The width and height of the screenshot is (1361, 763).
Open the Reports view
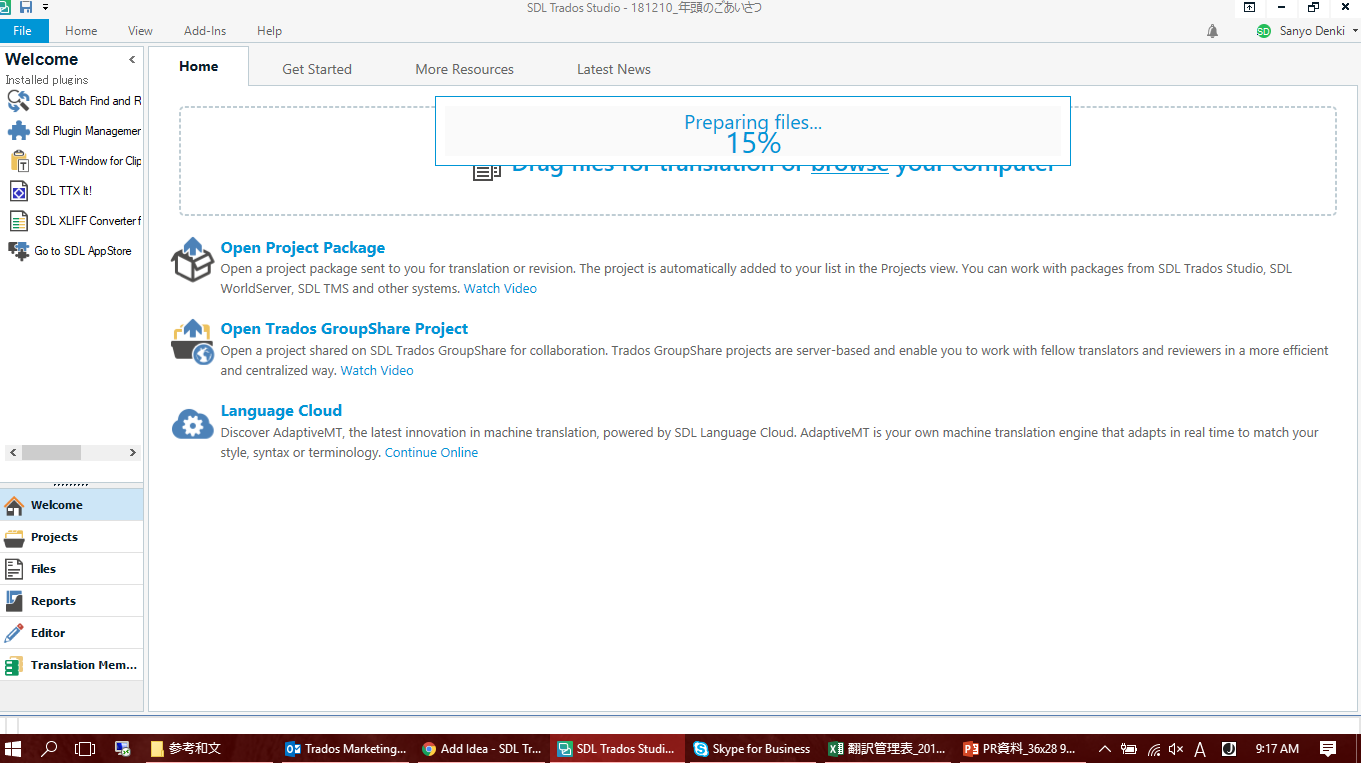72,601
